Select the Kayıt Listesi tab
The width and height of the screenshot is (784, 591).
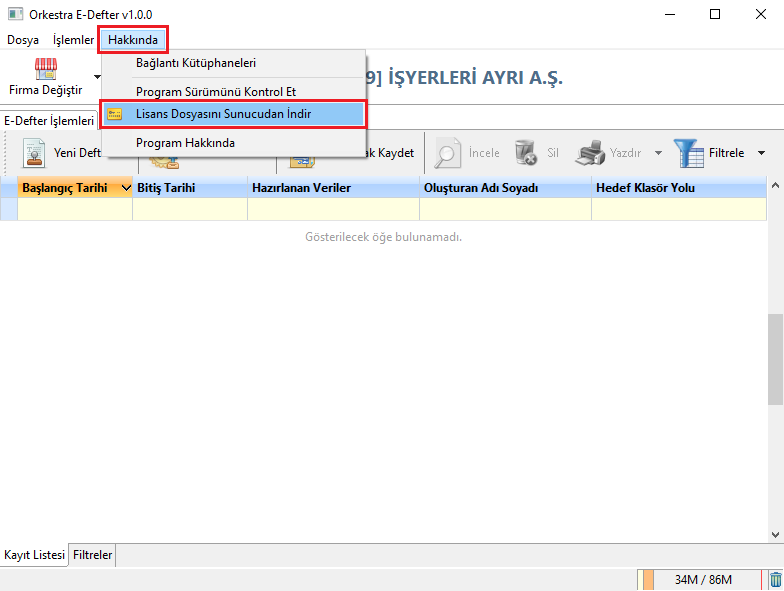[35, 555]
